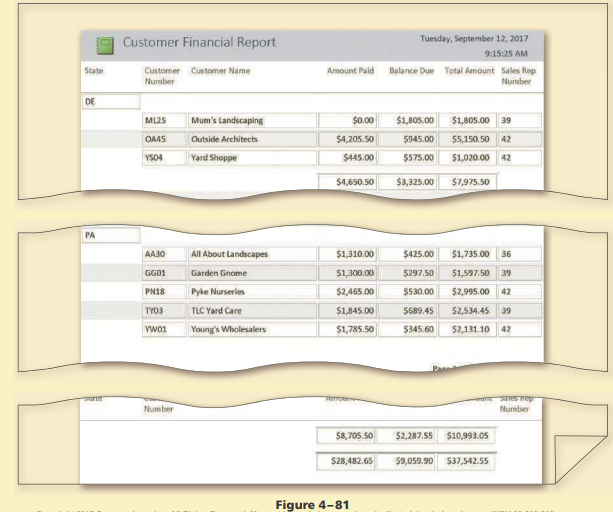The image size is (613, 512).
Task: Click the Young's Wholesalers name cell
Action: click(252, 329)
